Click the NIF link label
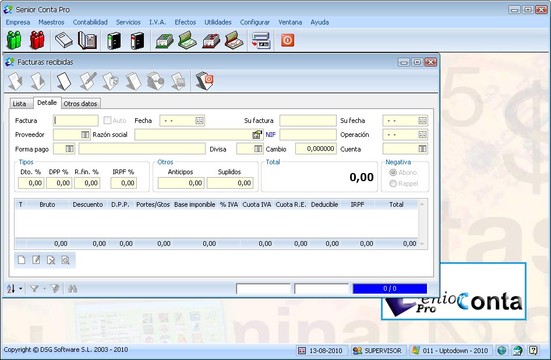The image size is (551, 360). click(271, 135)
